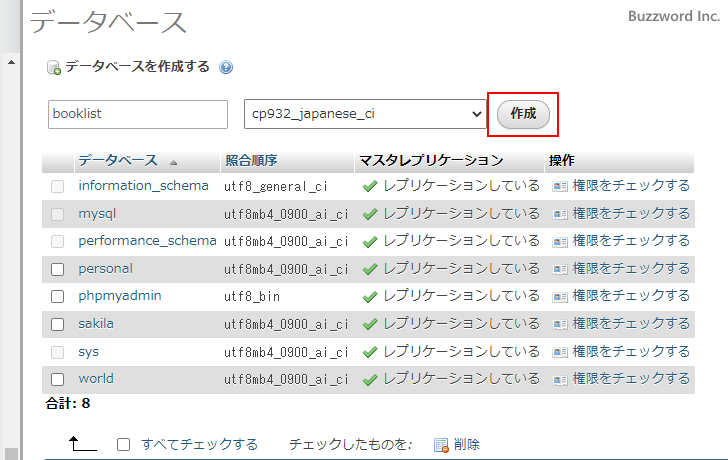The height and width of the screenshot is (460, 728).
Task: Click レプリケーションしている text in the sys row
Action: tap(462, 351)
